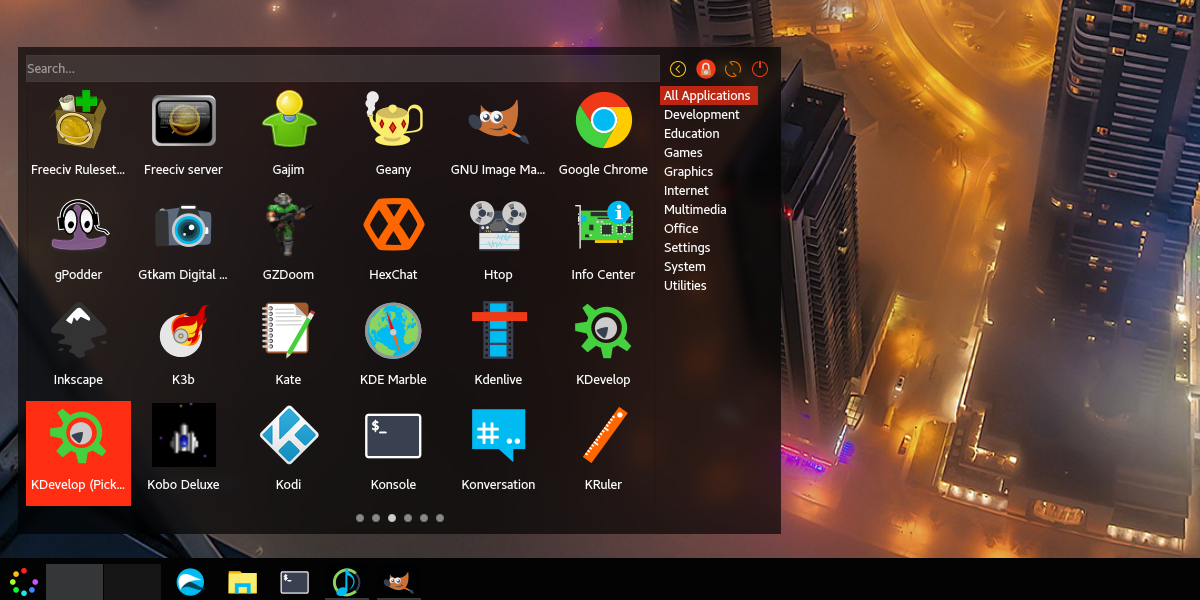Start the HexChat IRC client
Screen dimensions: 1200x600
[393, 225]
